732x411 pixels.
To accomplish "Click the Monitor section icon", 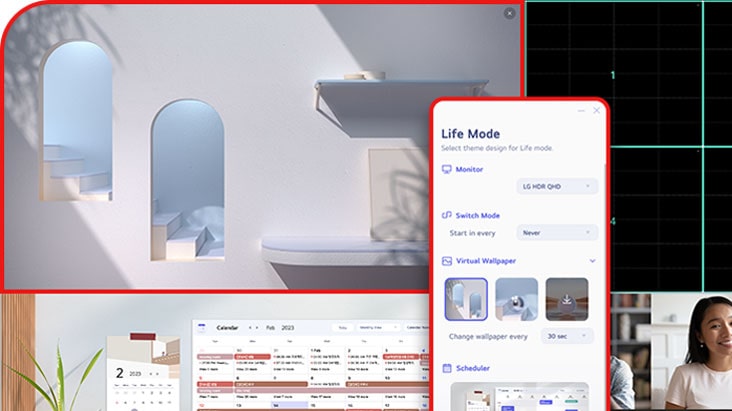I will click(447, 170).
